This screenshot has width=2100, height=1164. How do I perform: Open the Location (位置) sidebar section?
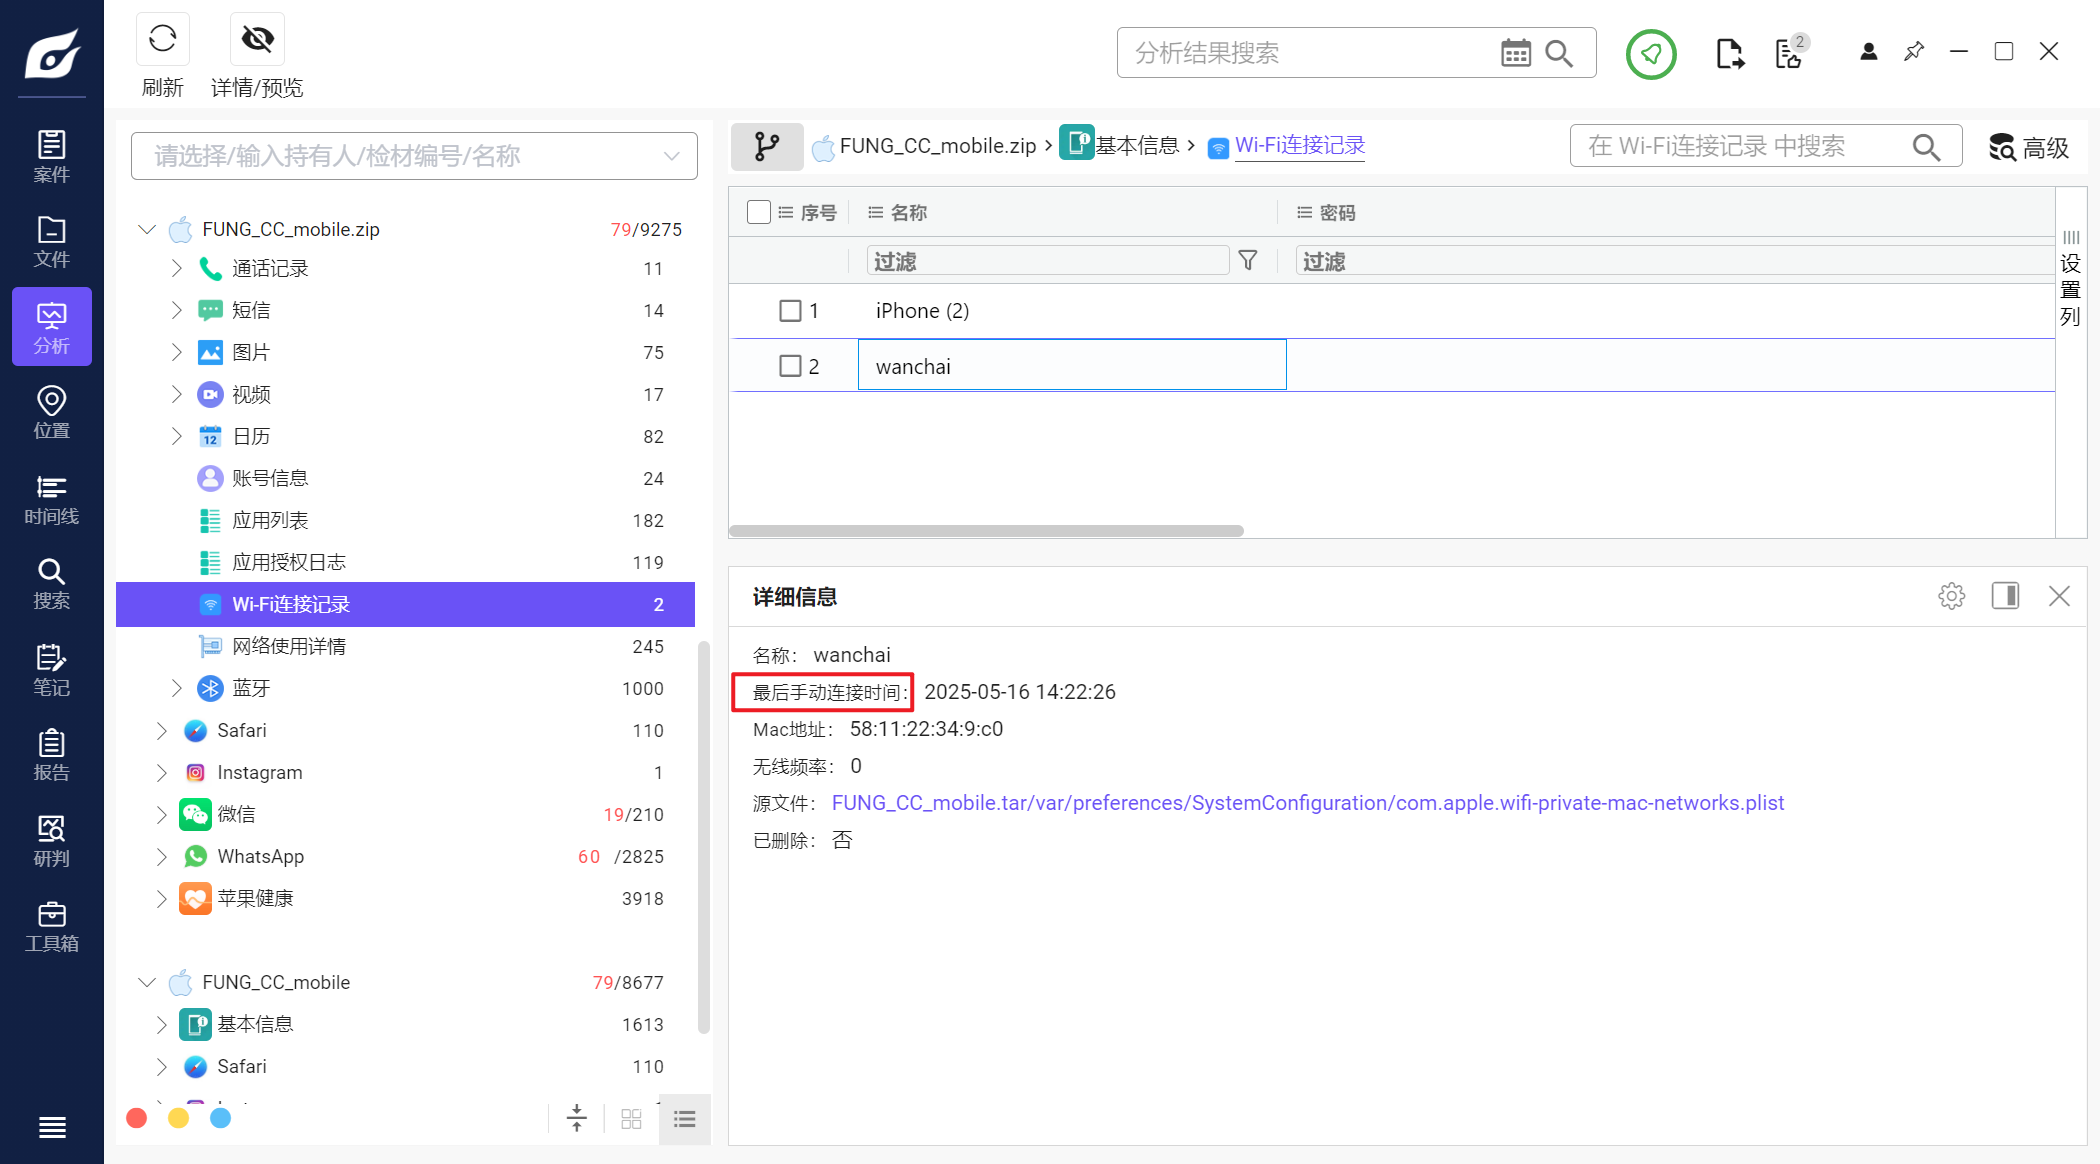[x=51, y=413]
